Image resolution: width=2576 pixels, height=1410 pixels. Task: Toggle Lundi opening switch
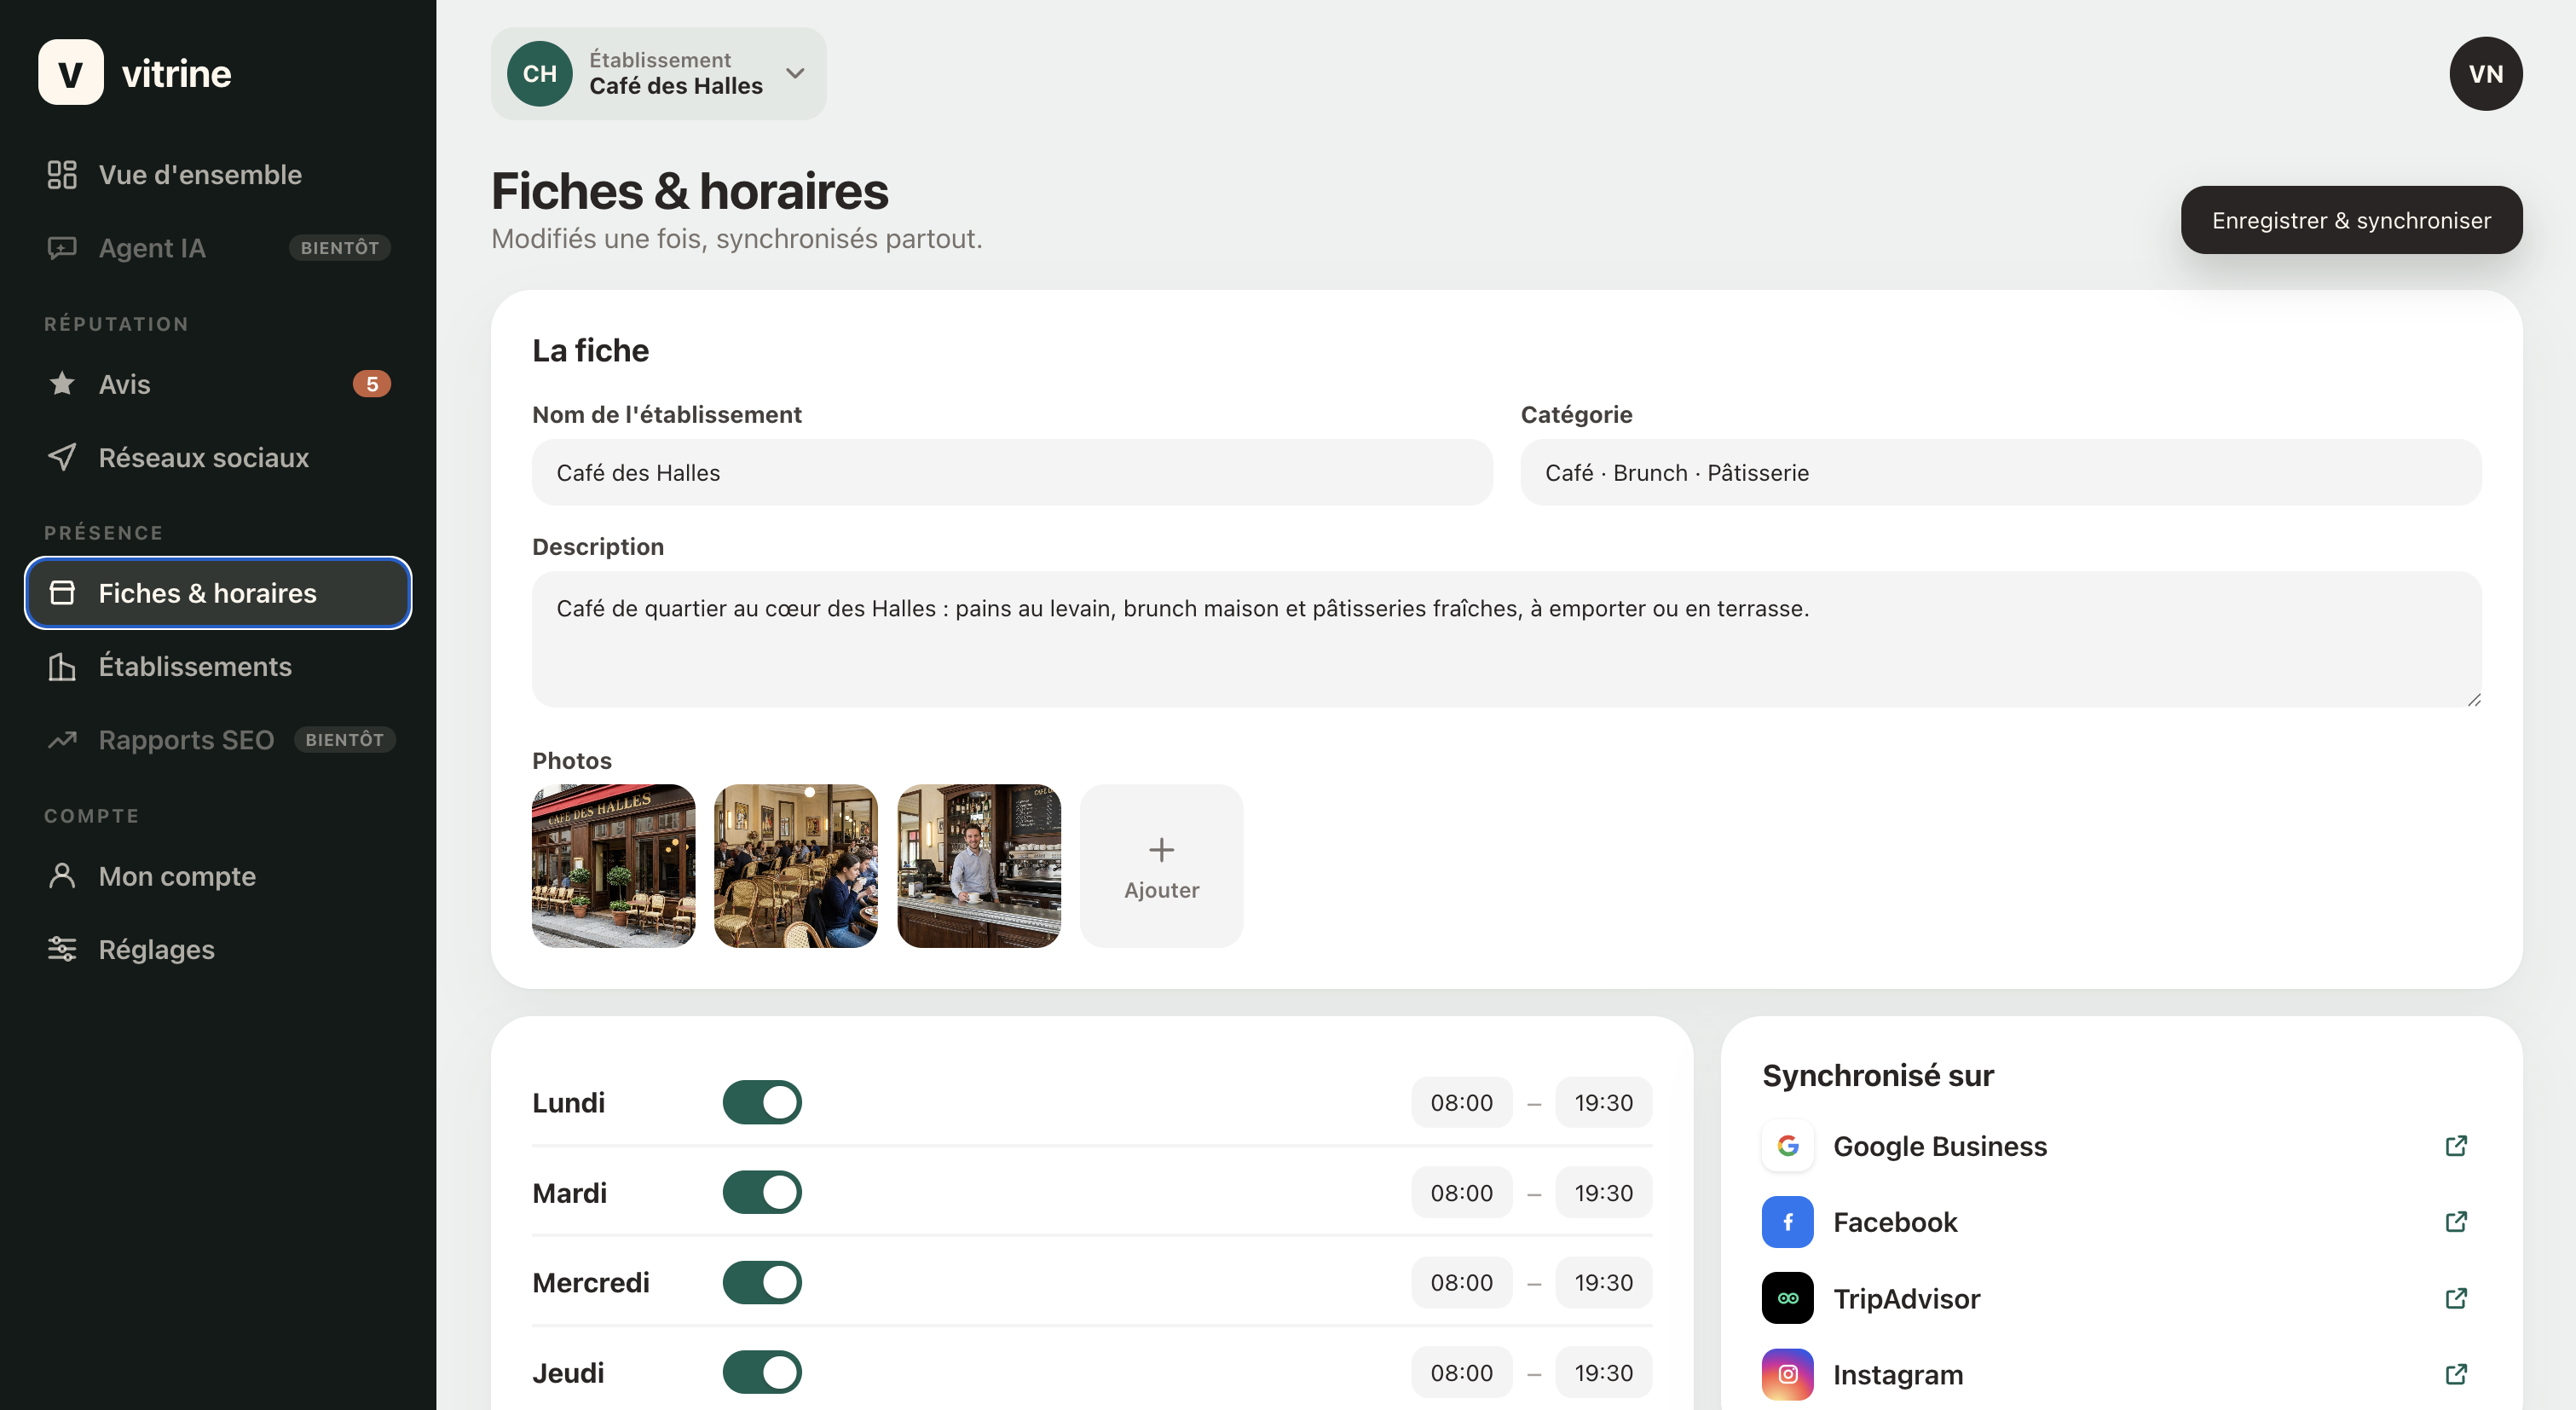762,1102
